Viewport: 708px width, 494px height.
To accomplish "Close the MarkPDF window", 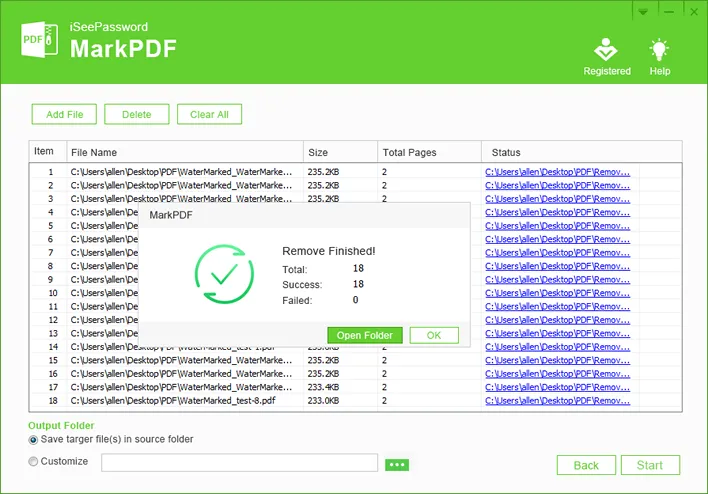I will 694,12.
